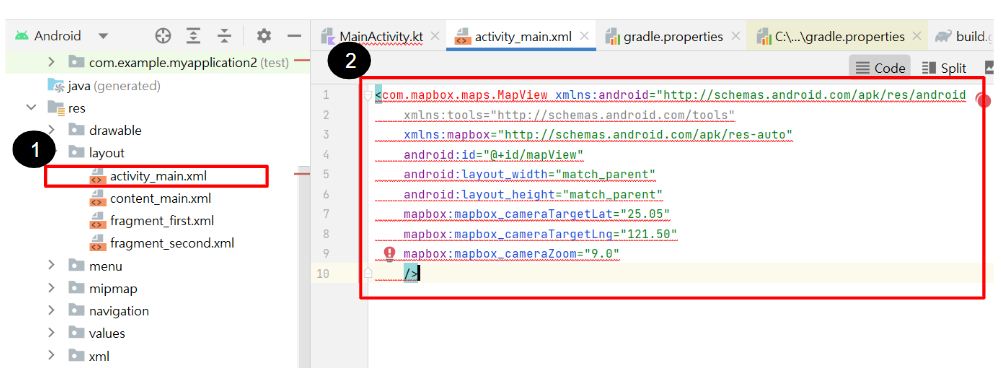Click the red error indicator in editor corner

(x=984, y=100)
